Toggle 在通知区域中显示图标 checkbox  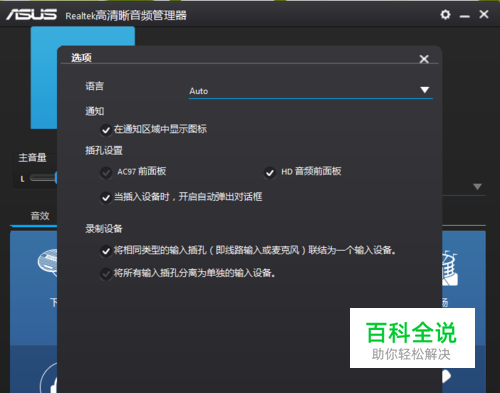[106, 130]
